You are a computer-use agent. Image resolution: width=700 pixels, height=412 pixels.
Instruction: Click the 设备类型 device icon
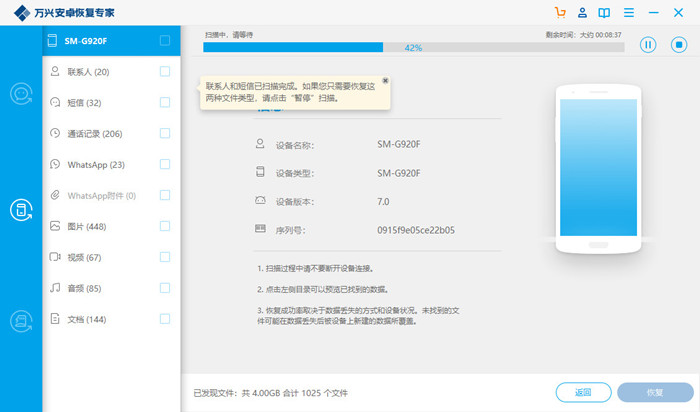click(x=260, y=172)
